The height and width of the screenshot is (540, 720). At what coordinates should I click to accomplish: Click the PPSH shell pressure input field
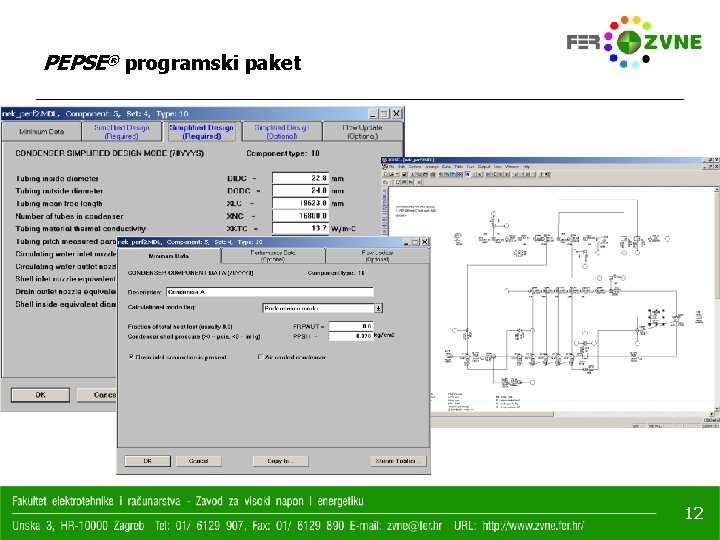click(351, 336)
